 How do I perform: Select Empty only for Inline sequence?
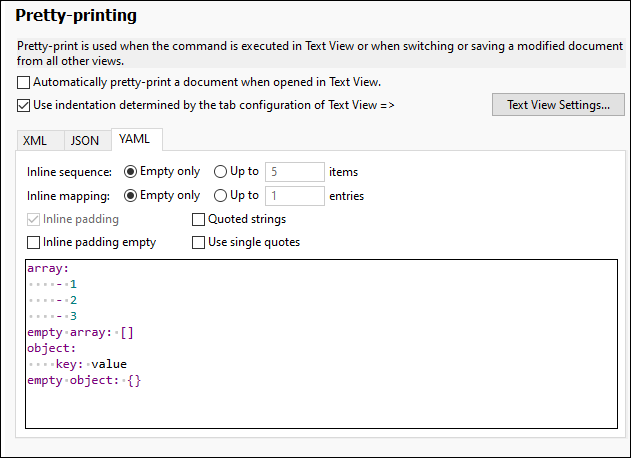pos(130,172)
